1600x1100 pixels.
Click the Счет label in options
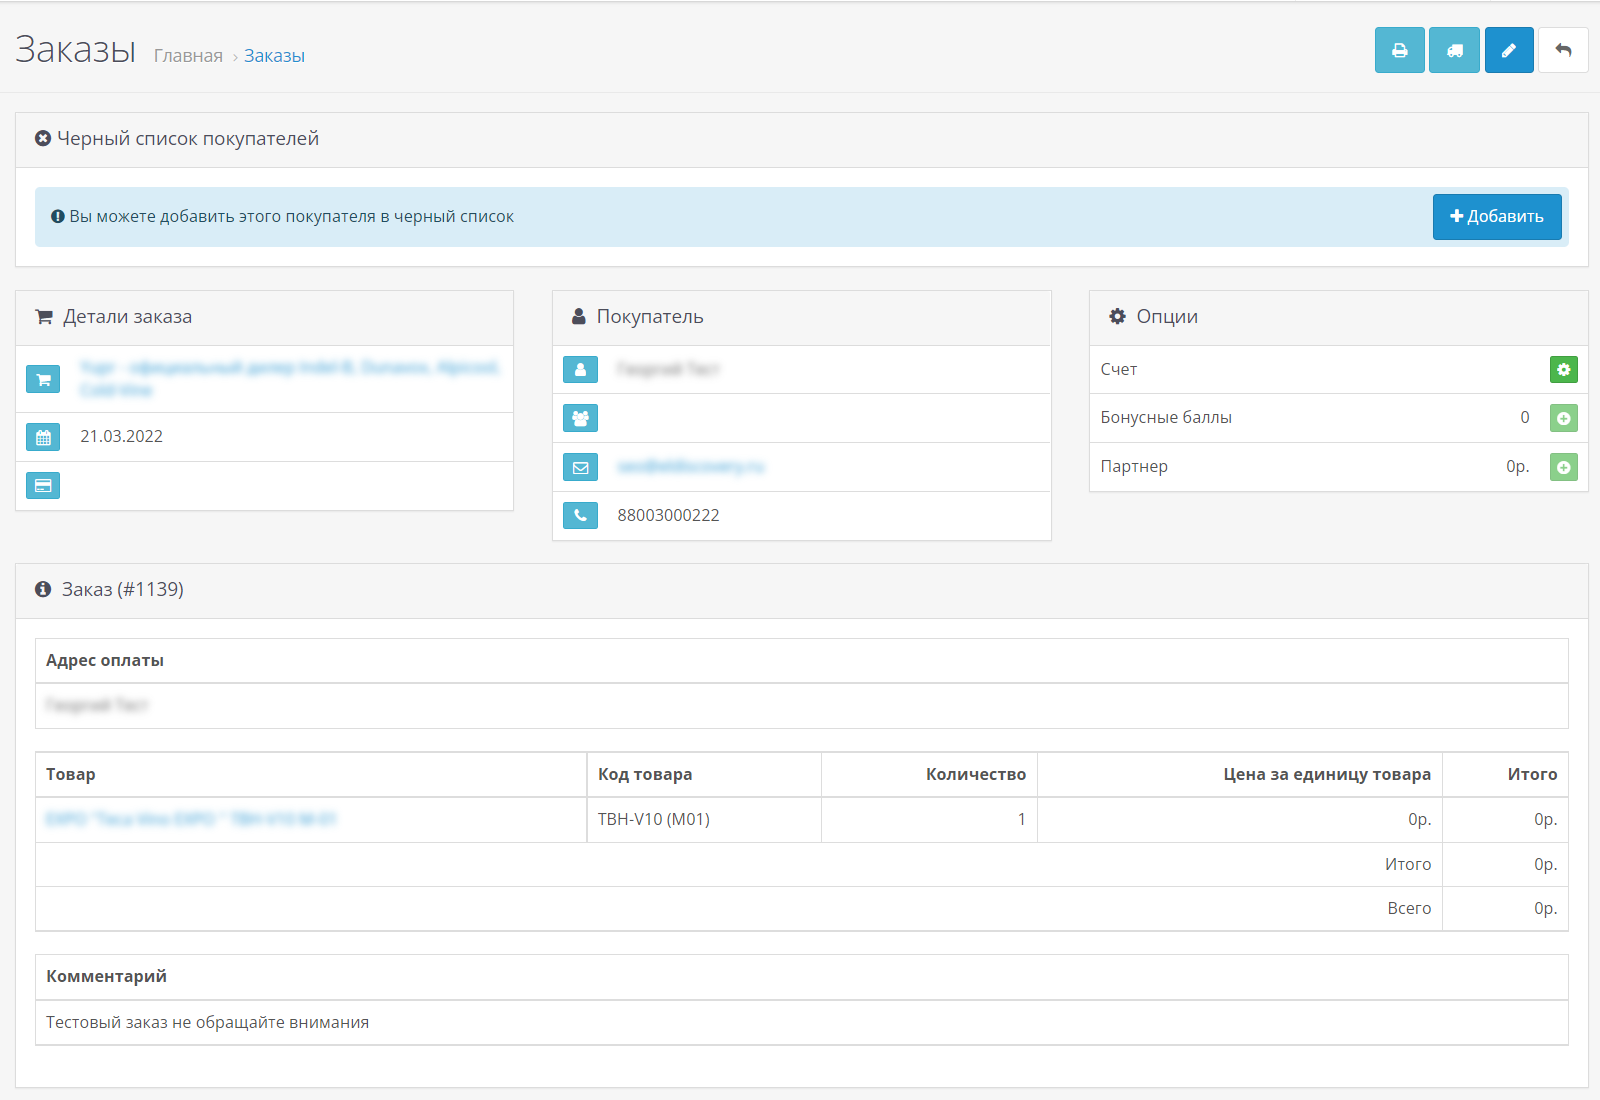1119,370
